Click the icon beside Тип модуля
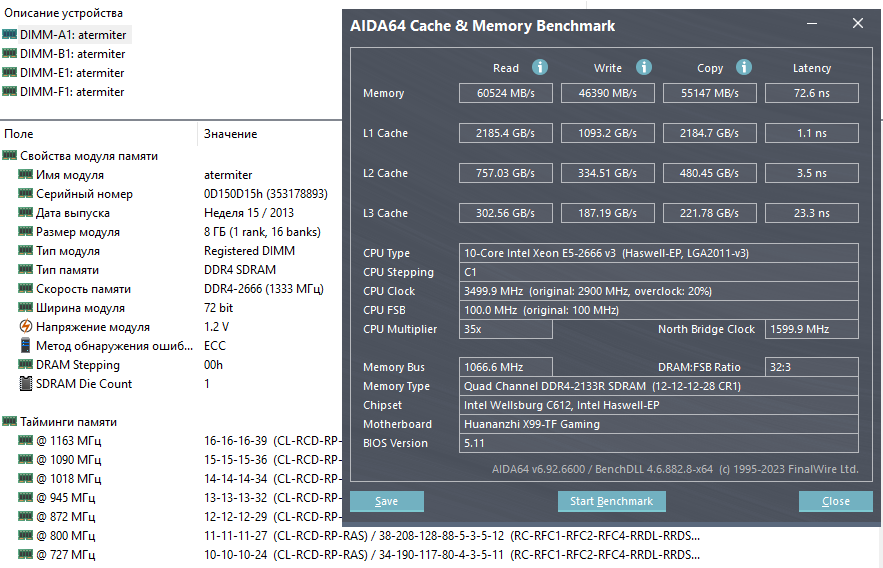 tap(25, 251)
